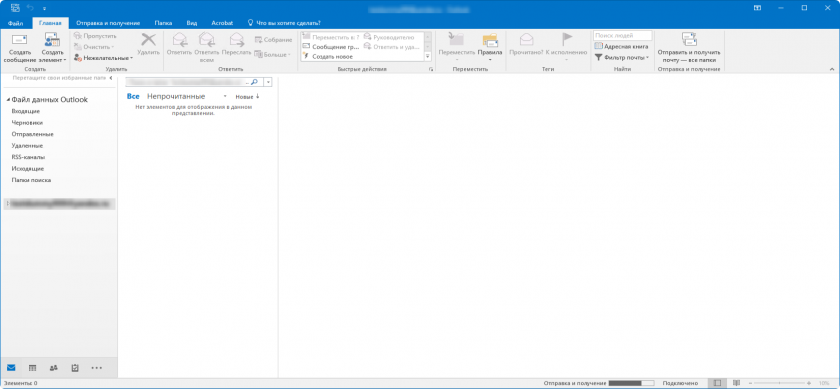The height and width of the screenshot is (389, 840).
Task: Click the Skip (Пропустить) icon
Action: tap(78, 36)
